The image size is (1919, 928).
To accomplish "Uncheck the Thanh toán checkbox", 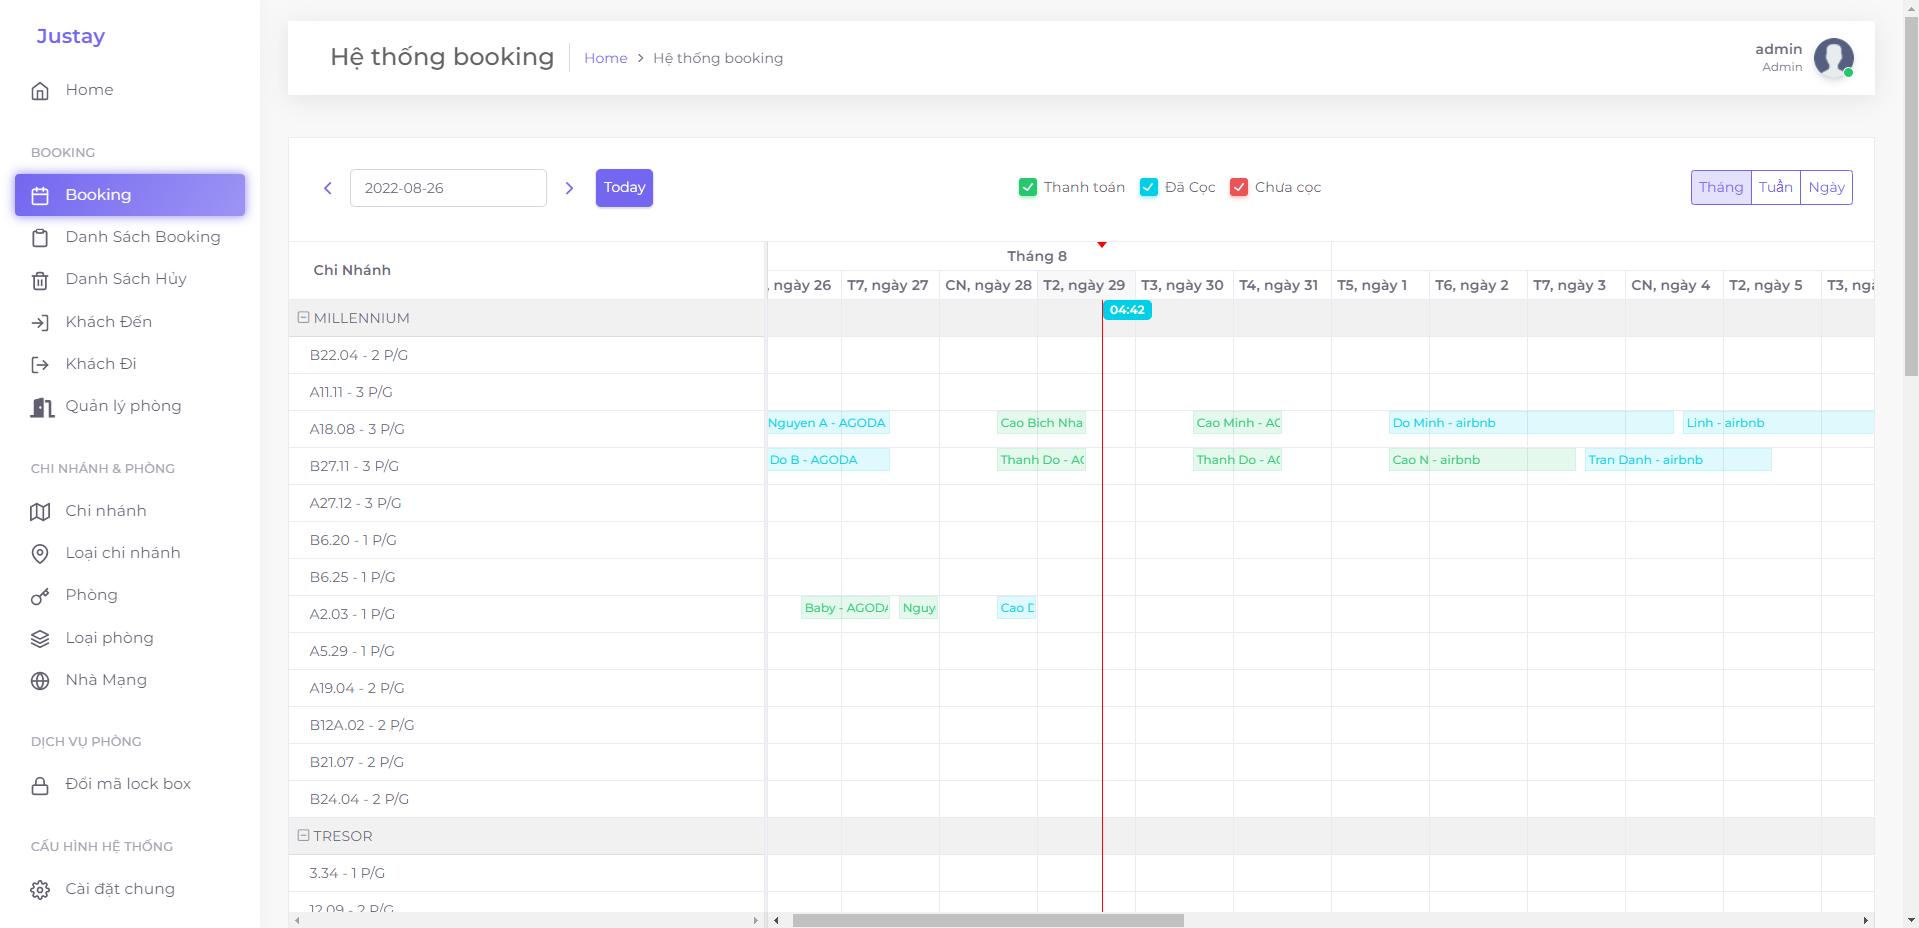I will [1028, 187].
